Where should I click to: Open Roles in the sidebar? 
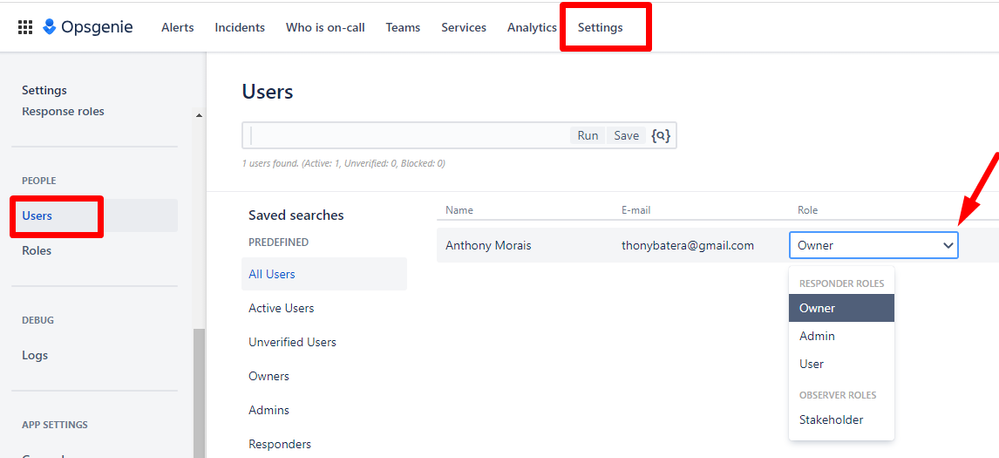click(x=36, y=251)
